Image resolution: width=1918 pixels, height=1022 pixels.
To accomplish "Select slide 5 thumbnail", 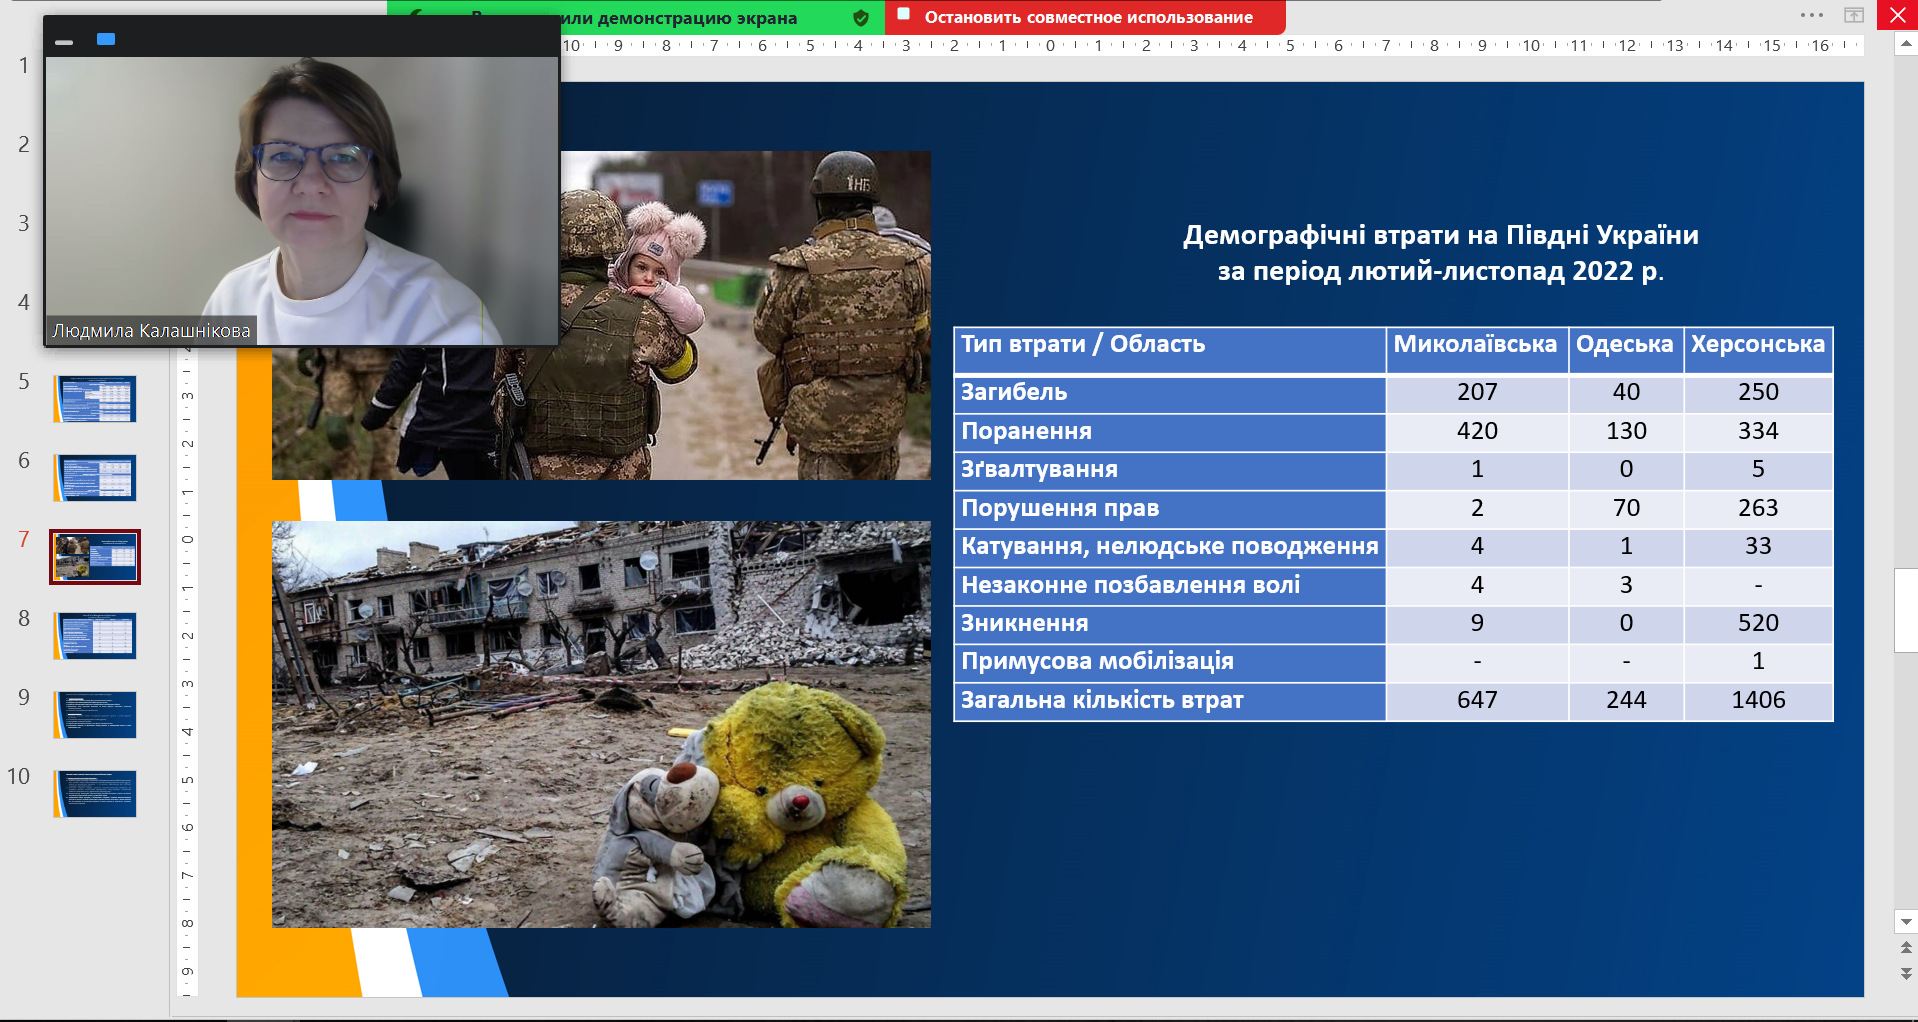I will pos(96,399).
